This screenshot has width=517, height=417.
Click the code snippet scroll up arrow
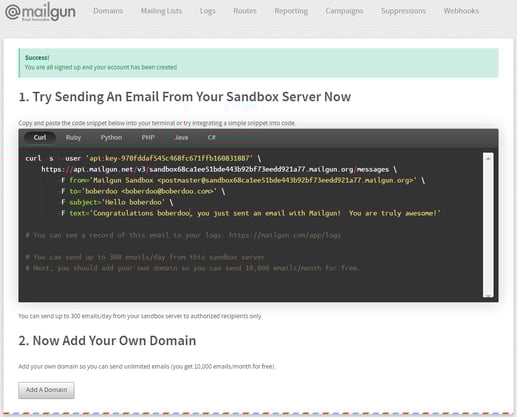488,158
